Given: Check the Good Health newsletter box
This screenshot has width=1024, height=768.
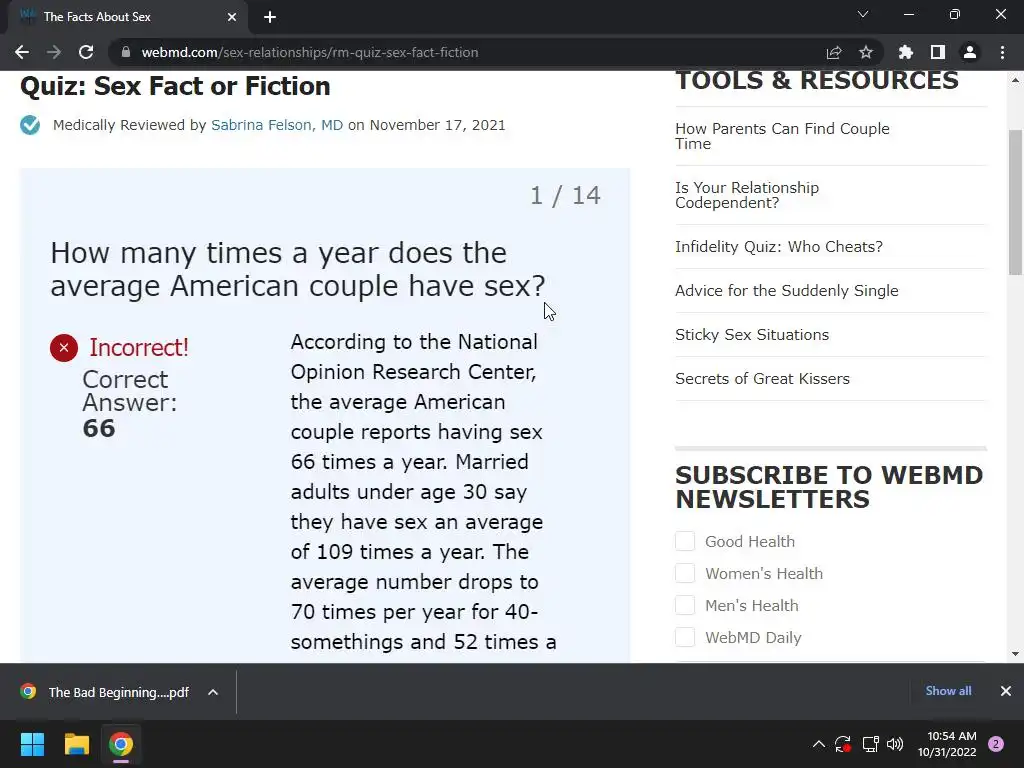Looking at the screenshot, I should [685, 541].
